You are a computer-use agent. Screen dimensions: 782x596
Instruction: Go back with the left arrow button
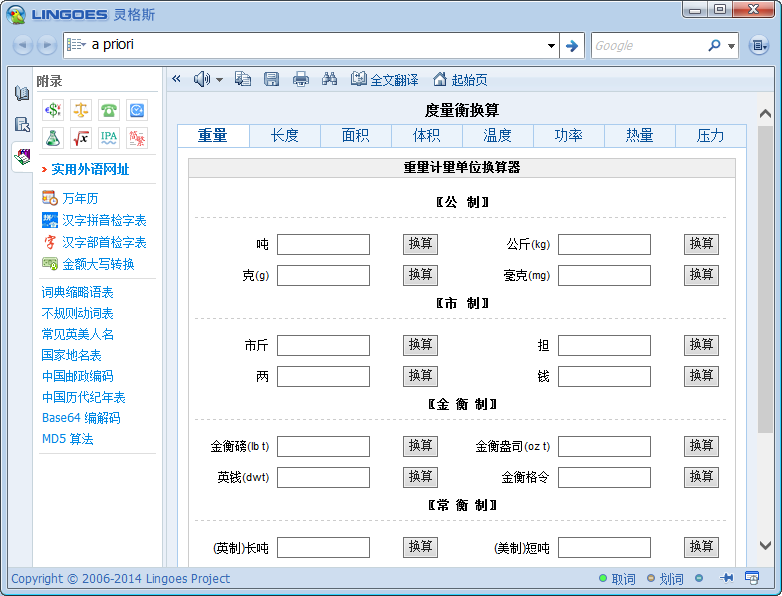pyautogui.click(x=22, y=45)
